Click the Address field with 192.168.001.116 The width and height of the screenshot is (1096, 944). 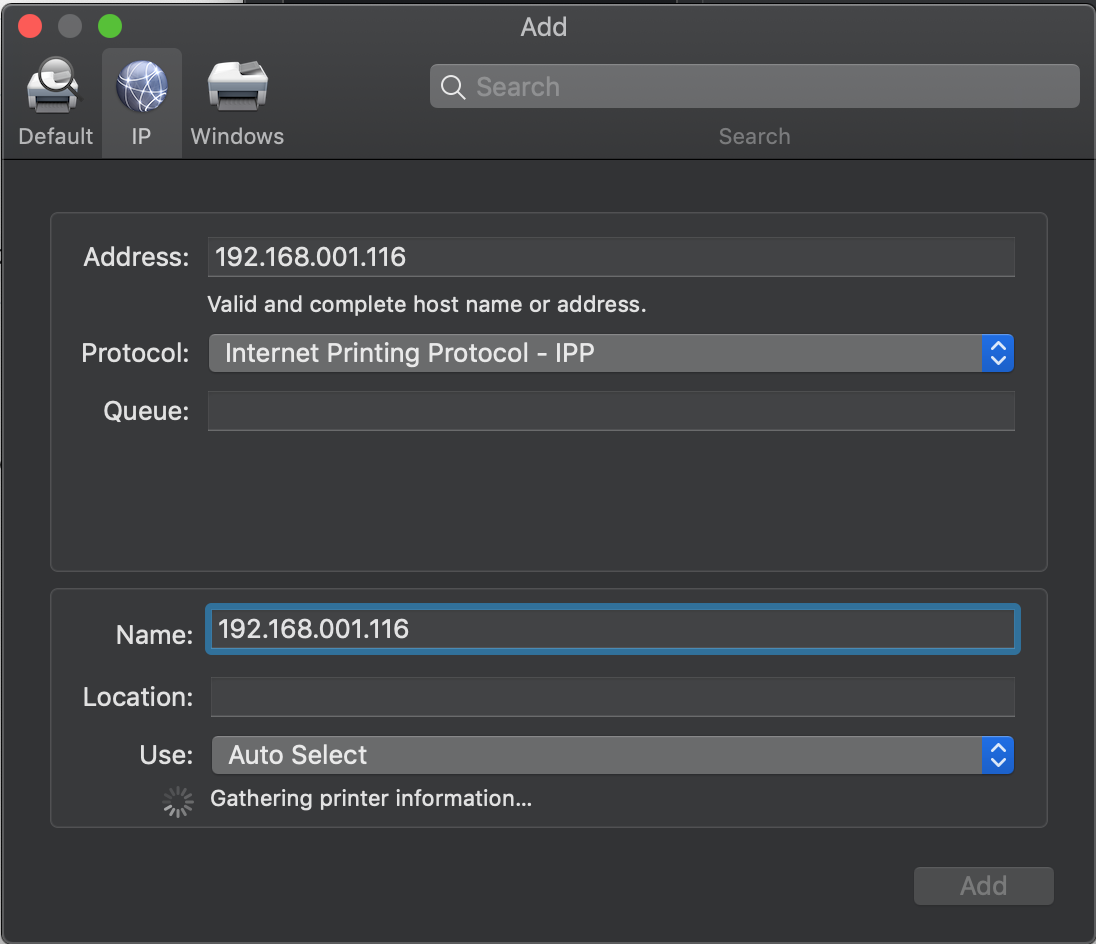(x=611, y=256)
